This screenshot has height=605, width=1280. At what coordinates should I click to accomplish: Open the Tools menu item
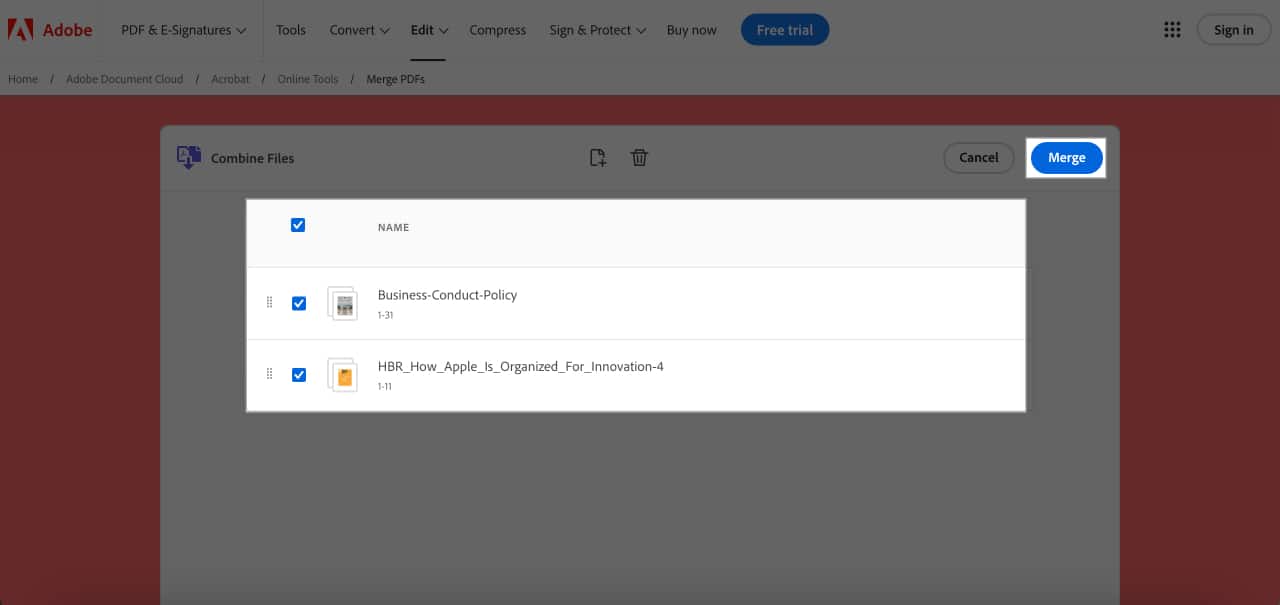[291, 30]
